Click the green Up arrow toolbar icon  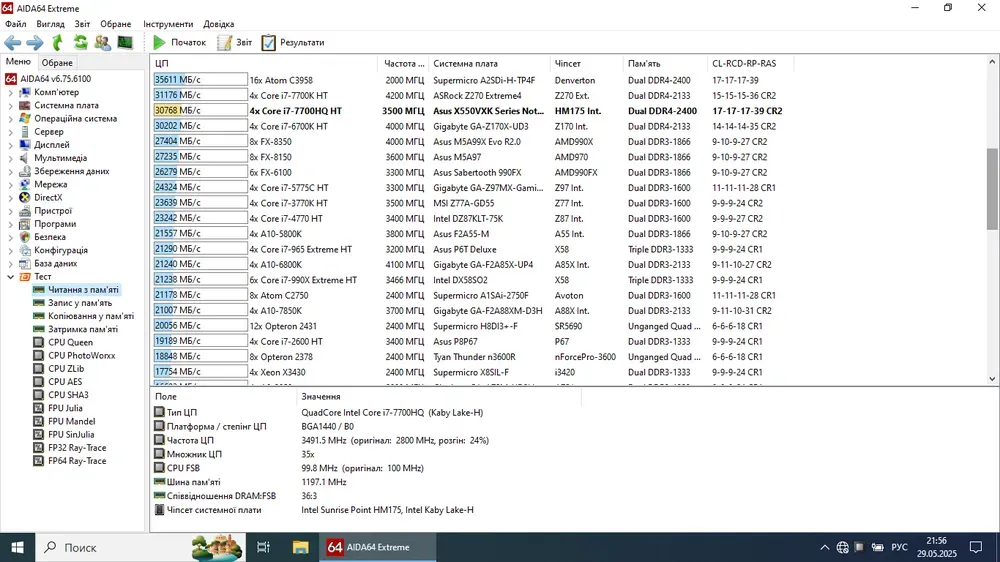click(57, 43)
